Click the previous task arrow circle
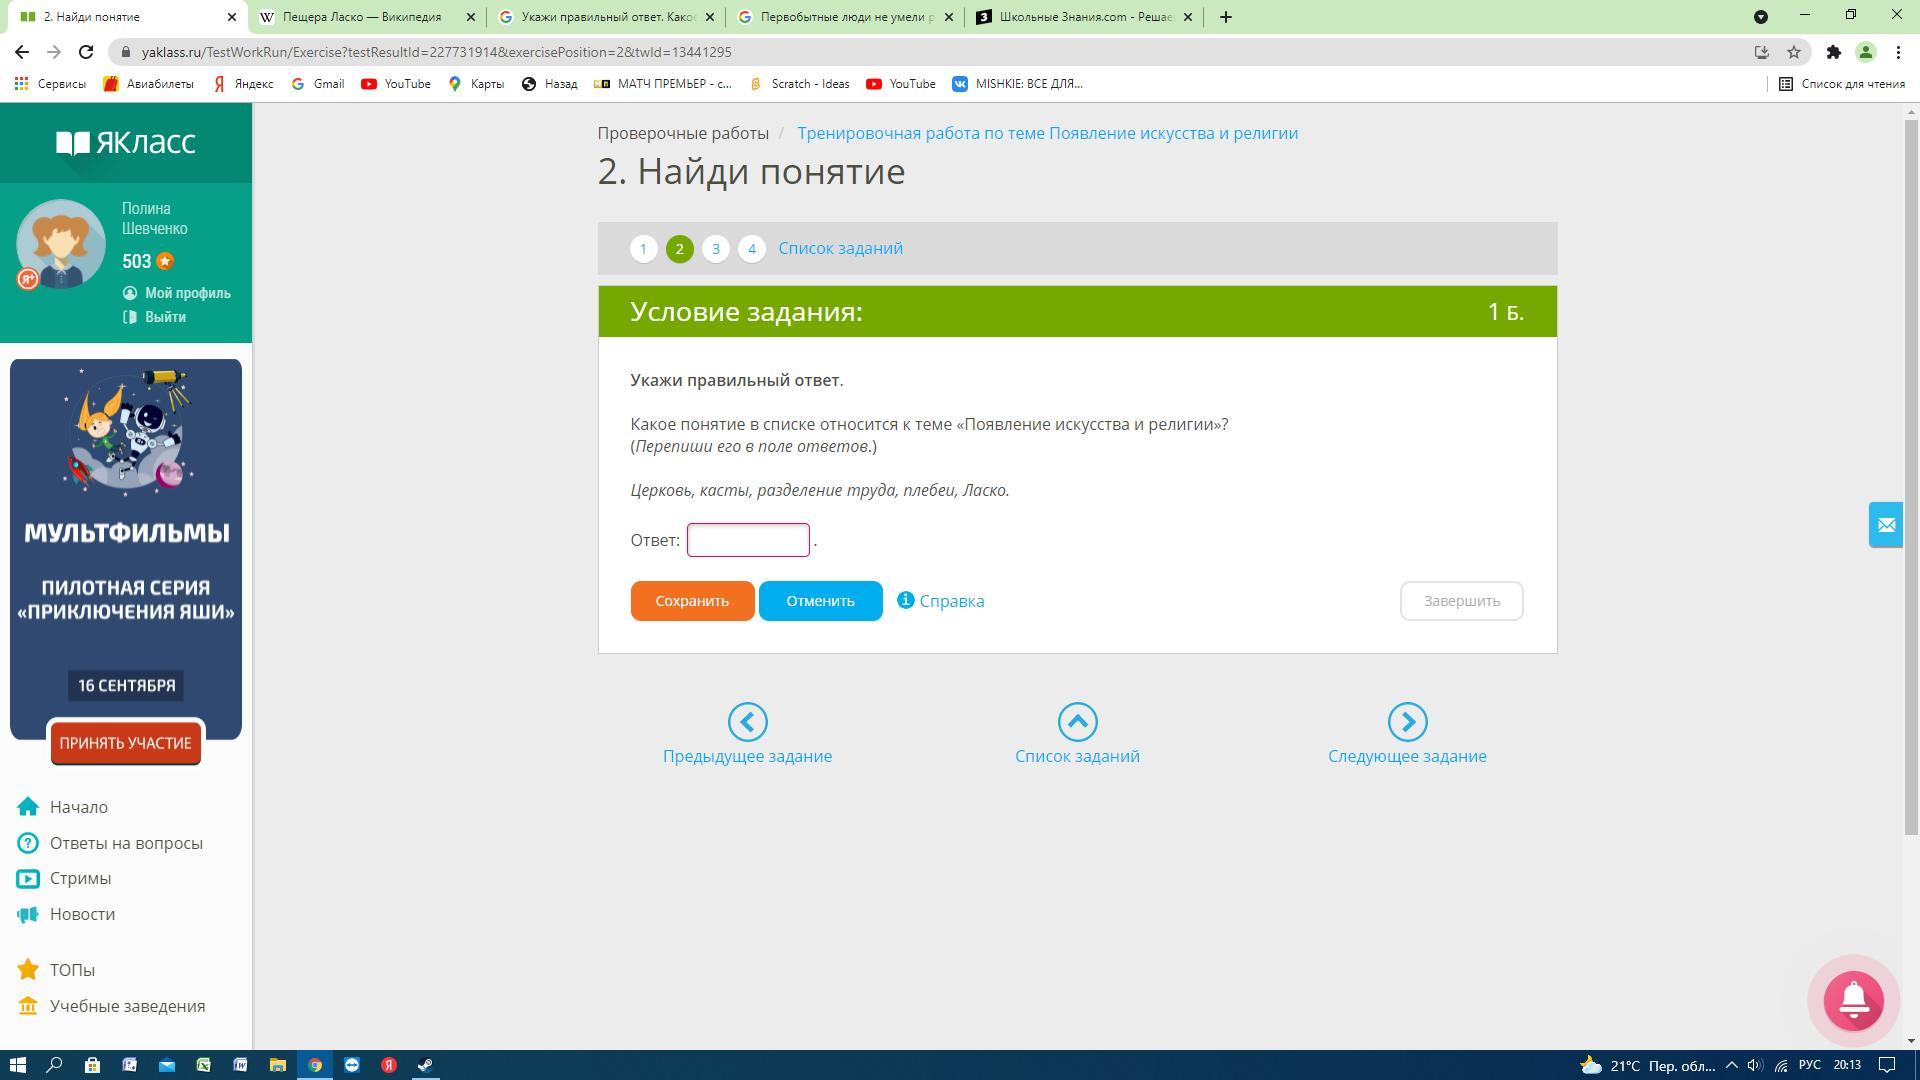1920x1080 pixels. coord(747,722)
